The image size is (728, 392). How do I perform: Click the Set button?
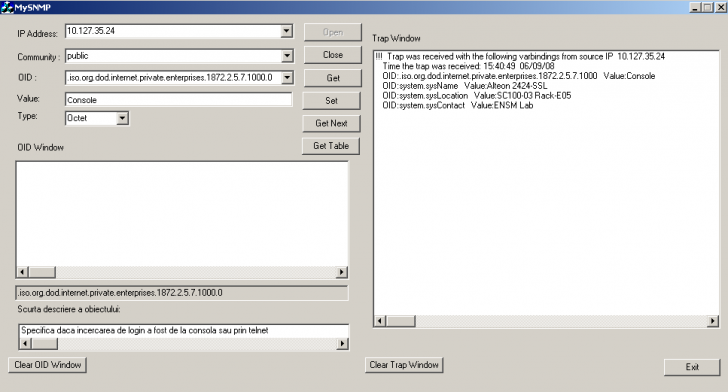(x=331, y=100)
